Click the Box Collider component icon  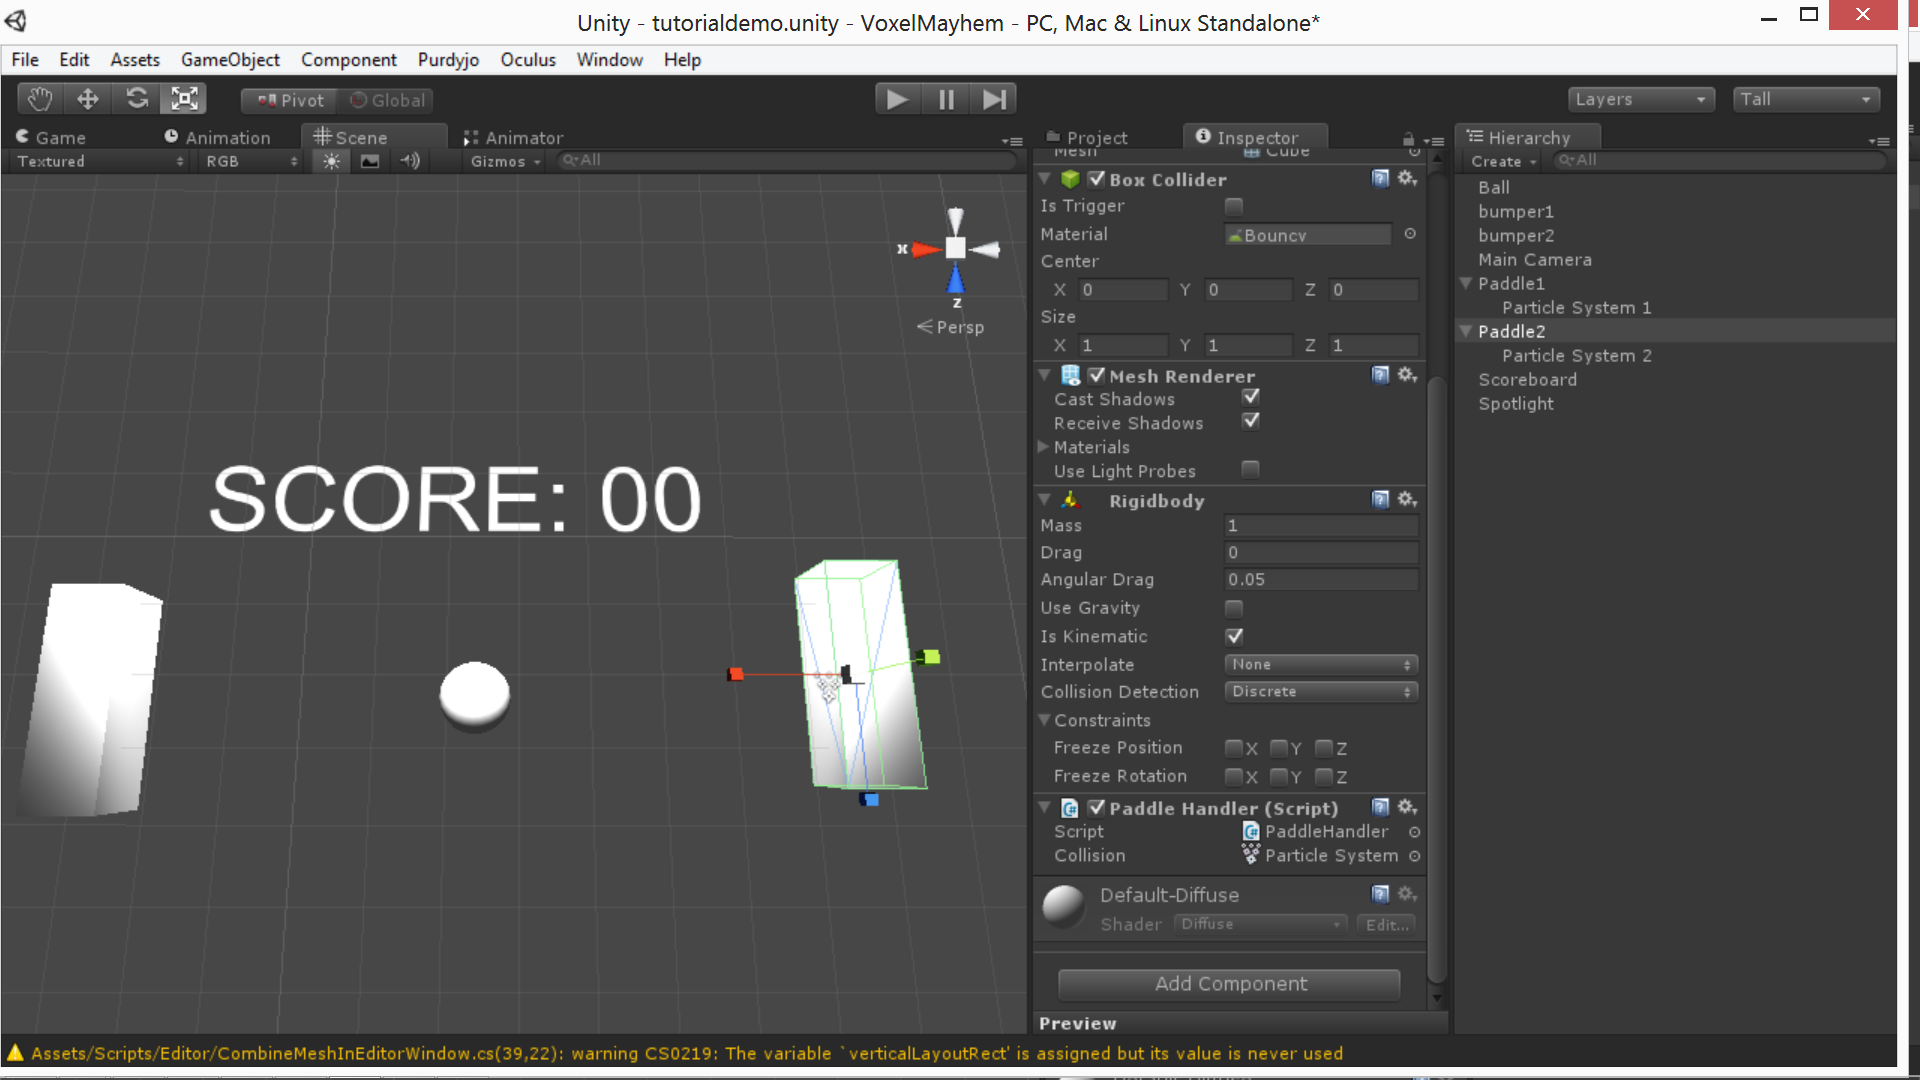(x=1071, y=179)
